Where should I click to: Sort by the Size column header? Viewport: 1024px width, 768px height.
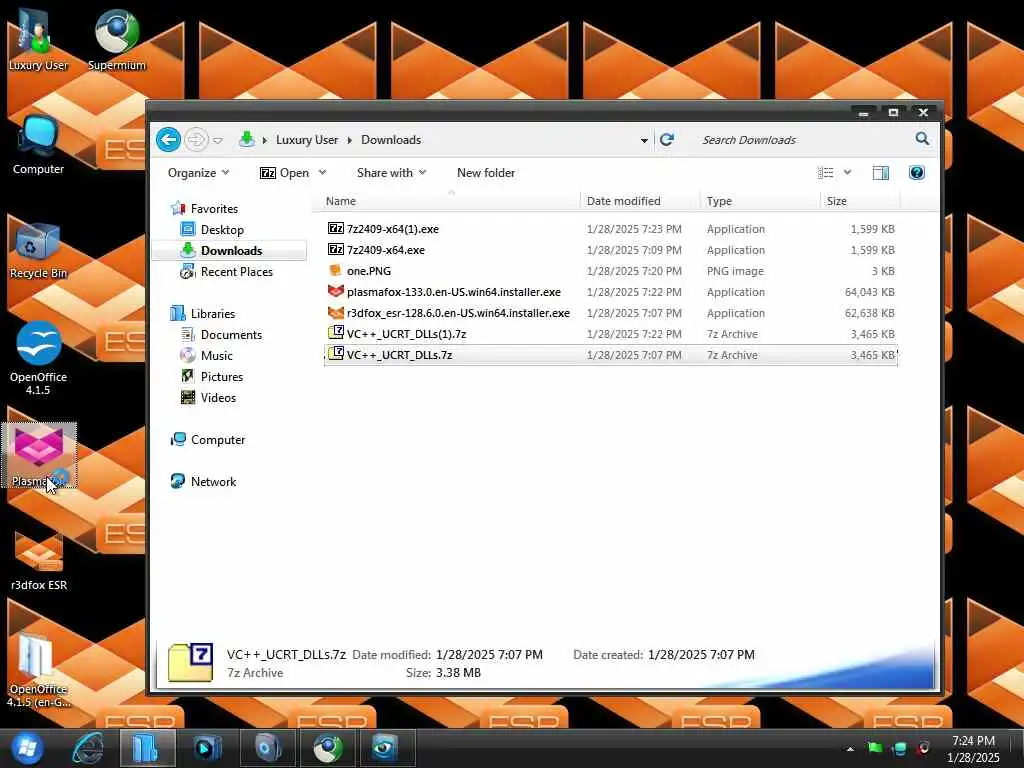pos(861,201)
